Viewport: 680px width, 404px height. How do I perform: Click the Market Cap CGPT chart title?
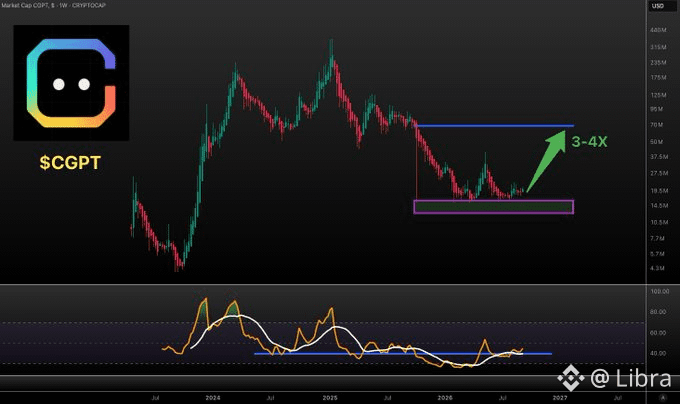coord(53,5)
